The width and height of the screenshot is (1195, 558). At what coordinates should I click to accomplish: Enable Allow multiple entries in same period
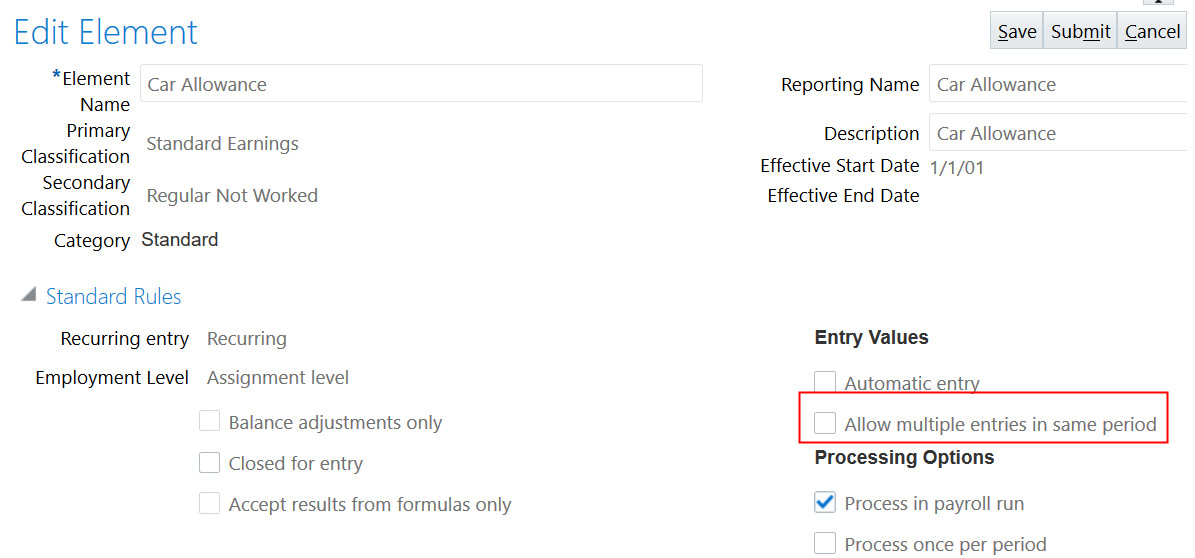[x=825, y=424]
